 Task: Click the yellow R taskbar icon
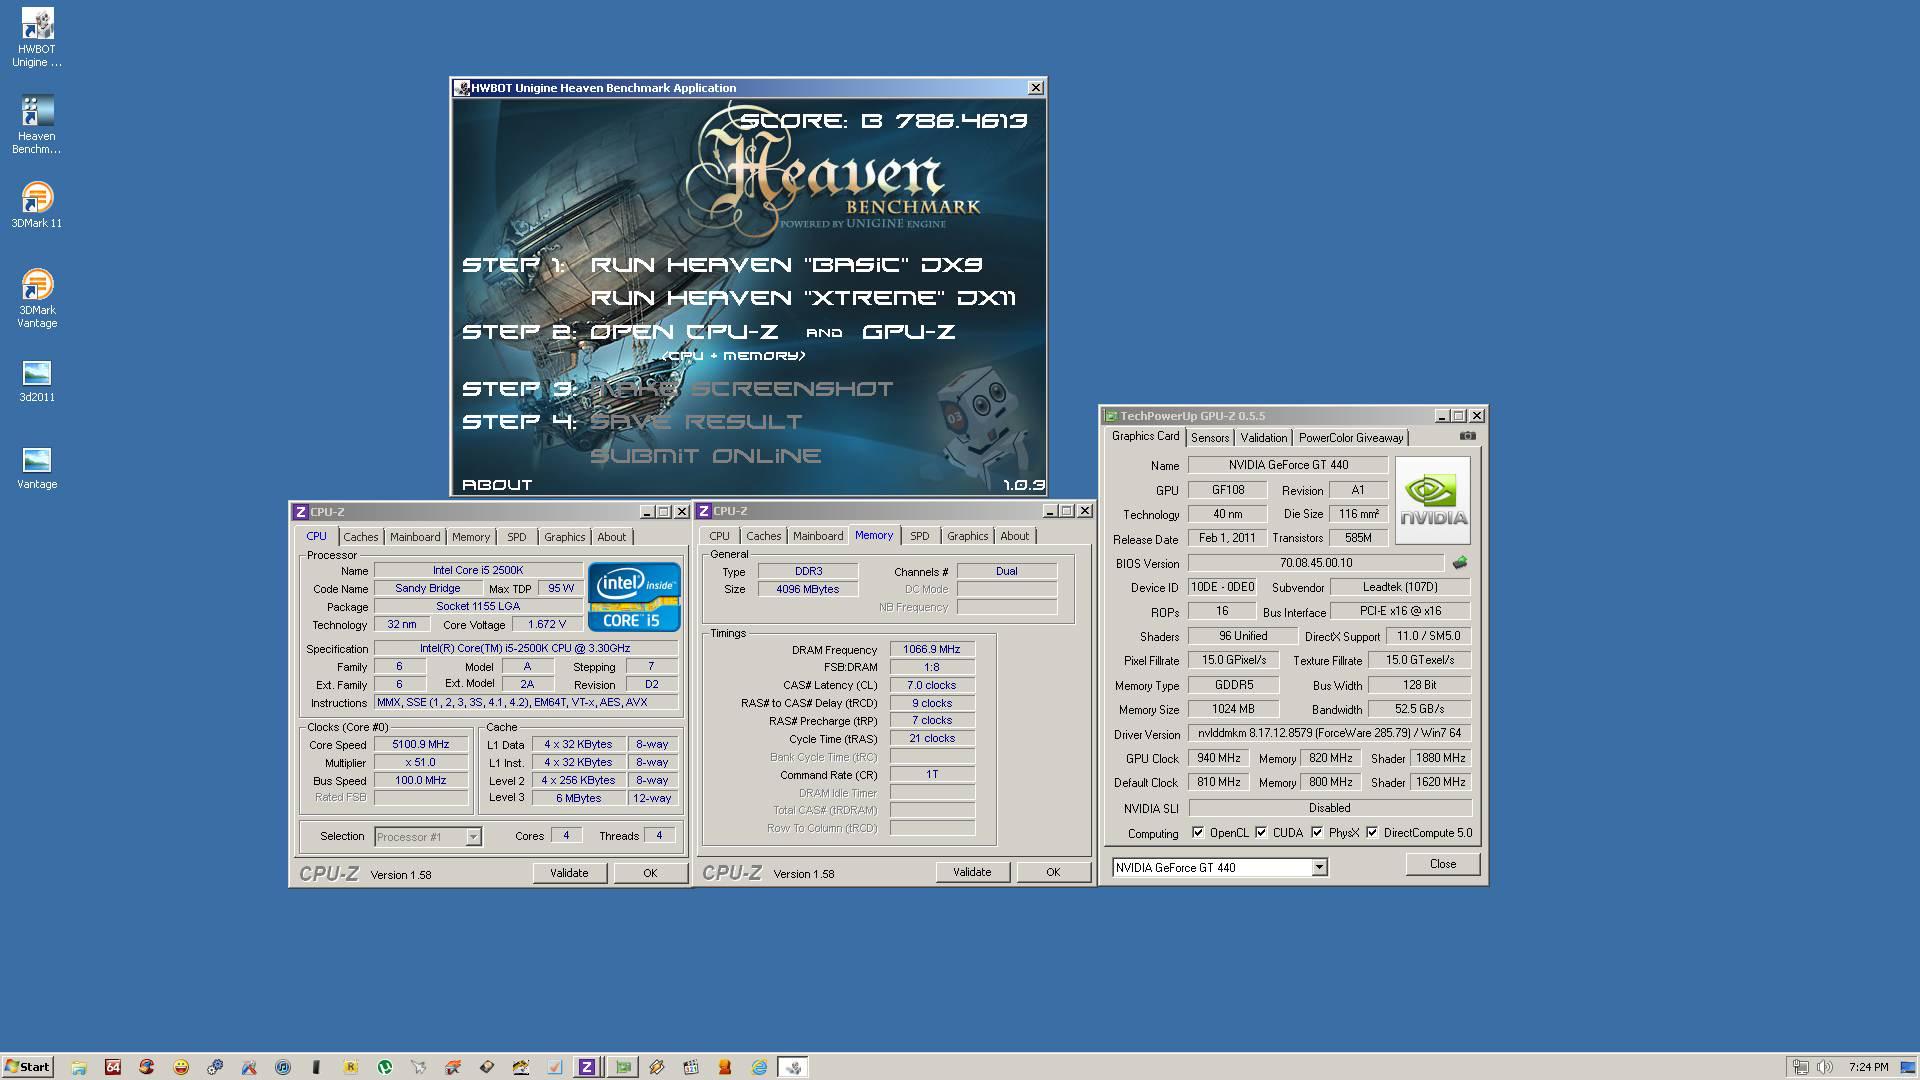click(x=351, y=1067)
